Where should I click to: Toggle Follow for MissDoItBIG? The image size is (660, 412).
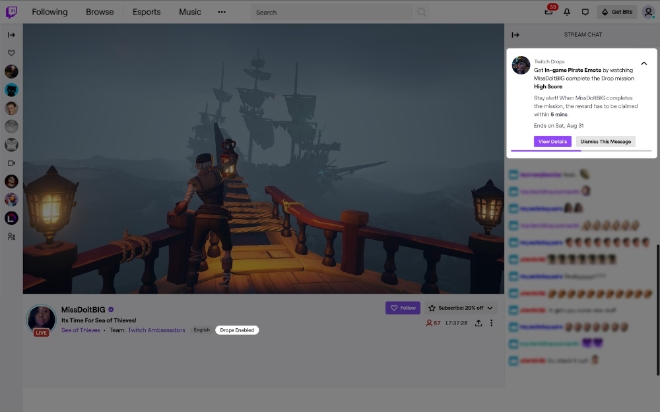click(x=403, y=308)
